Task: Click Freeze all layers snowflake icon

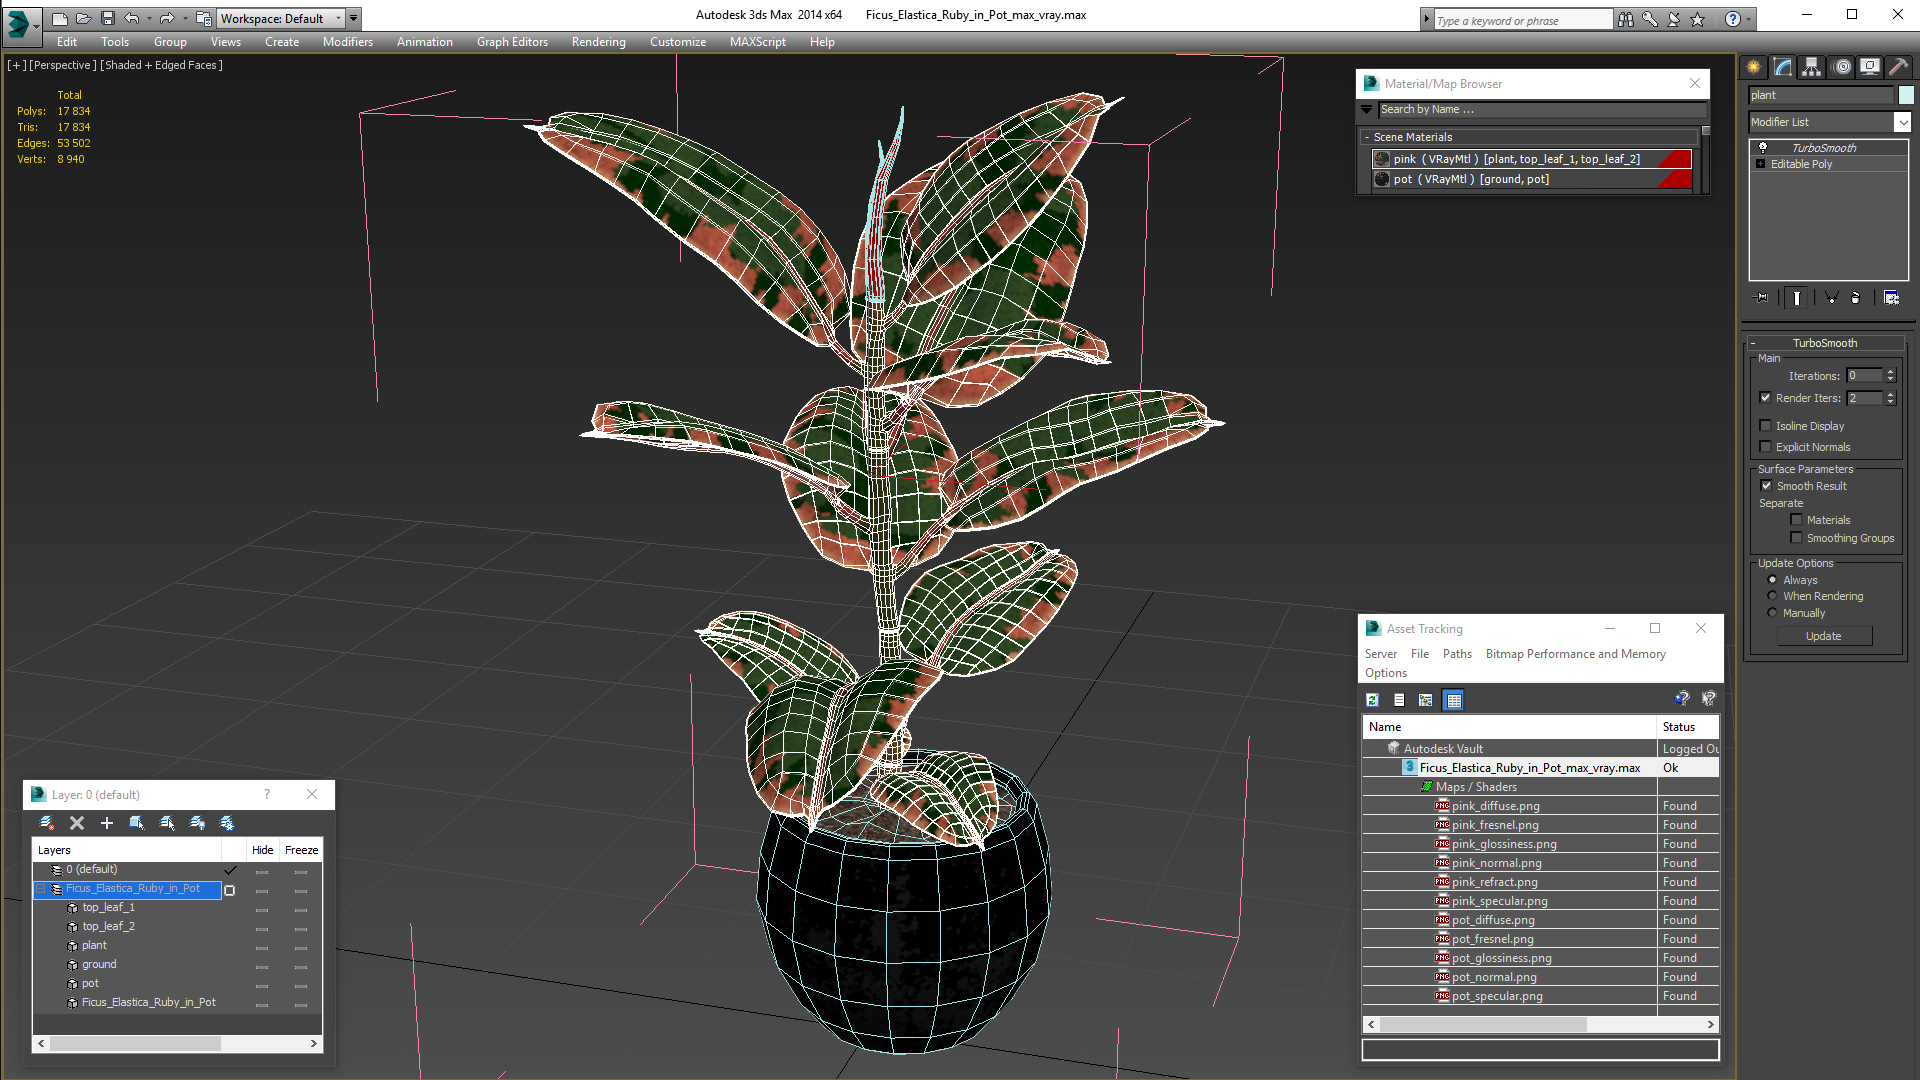Action: pyautogui.click(x=227, y=823)
